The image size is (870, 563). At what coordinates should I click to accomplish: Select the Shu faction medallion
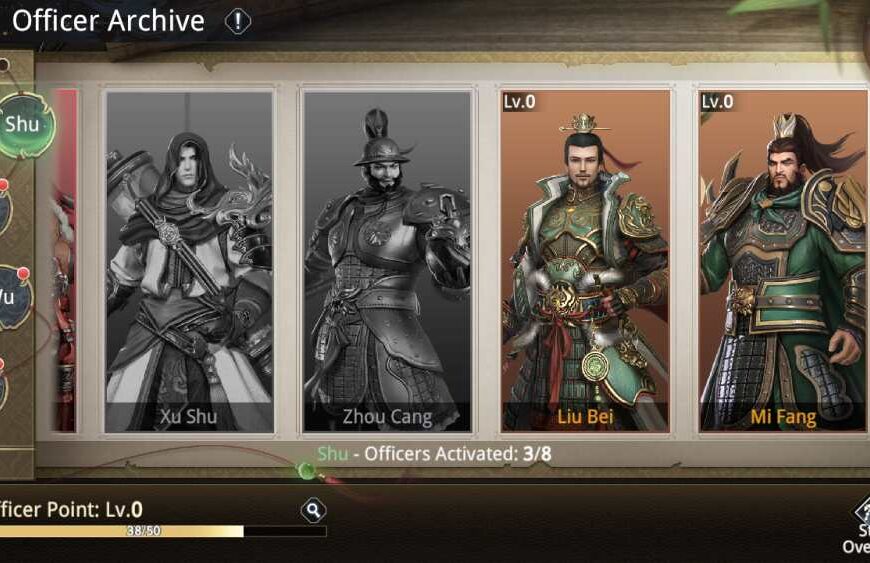click(26, 124)
